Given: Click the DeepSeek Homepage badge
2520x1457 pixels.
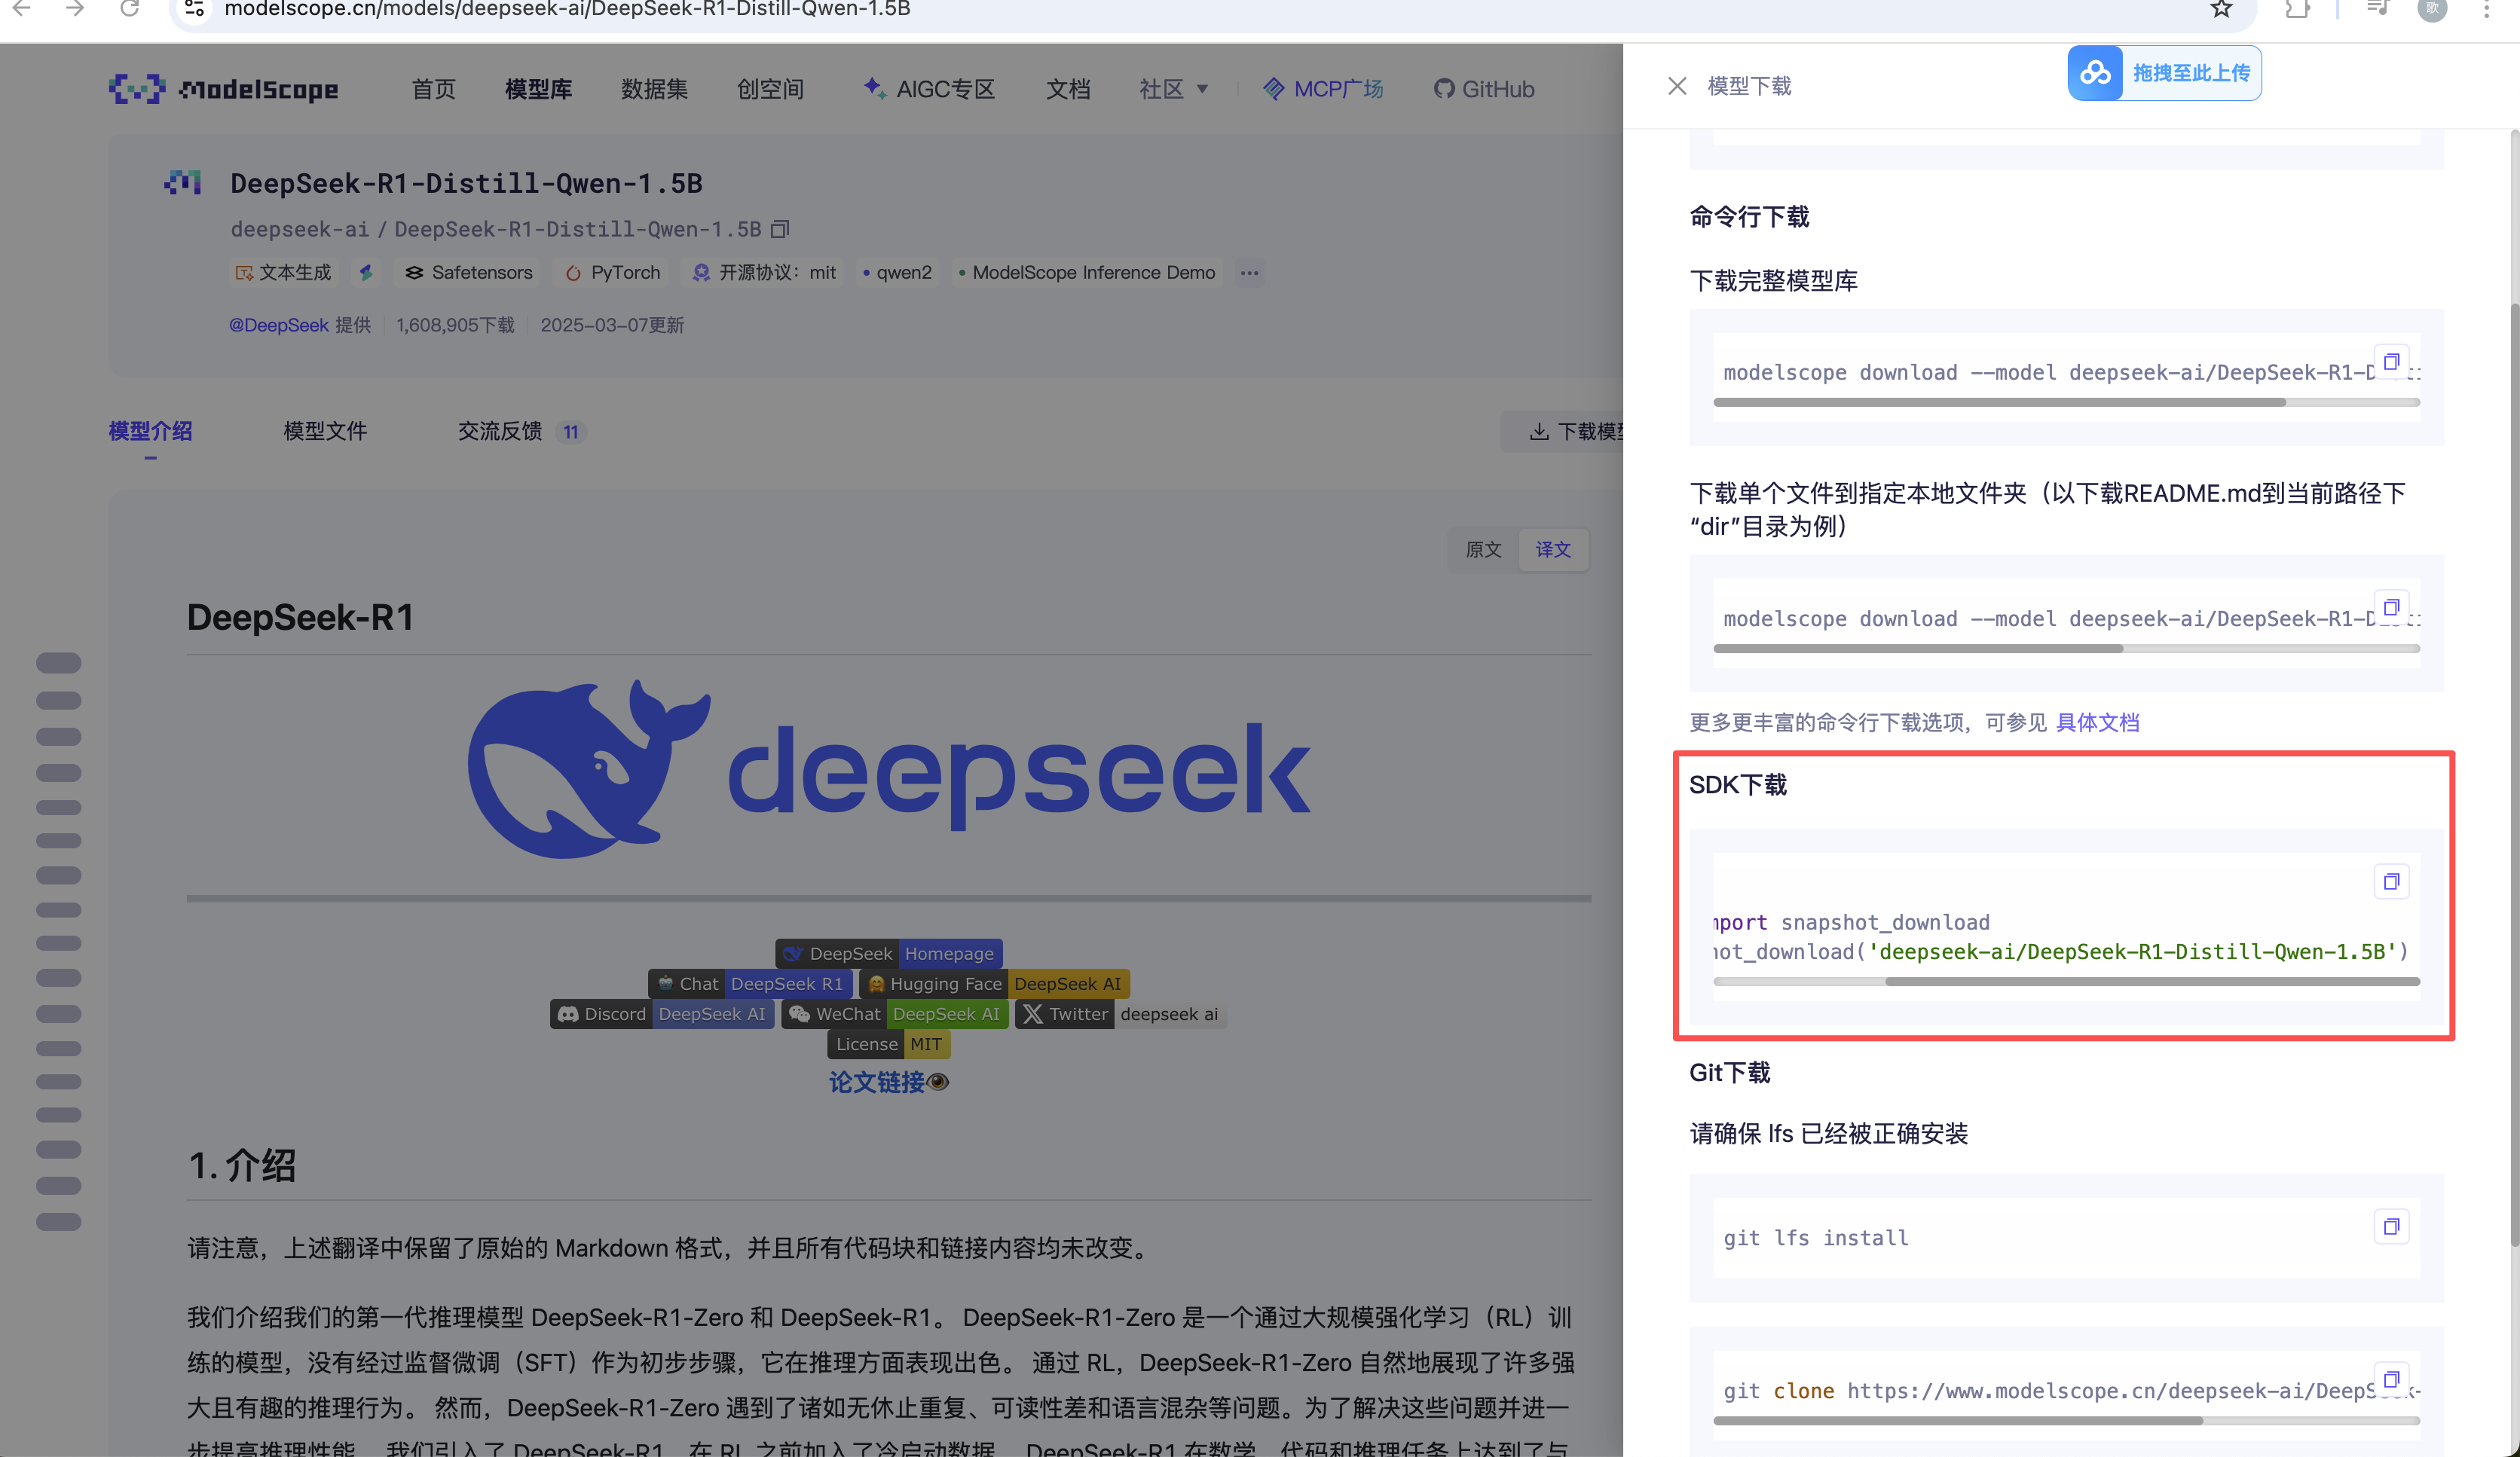Looking at the screenshot, I should [x=888, y=954].
